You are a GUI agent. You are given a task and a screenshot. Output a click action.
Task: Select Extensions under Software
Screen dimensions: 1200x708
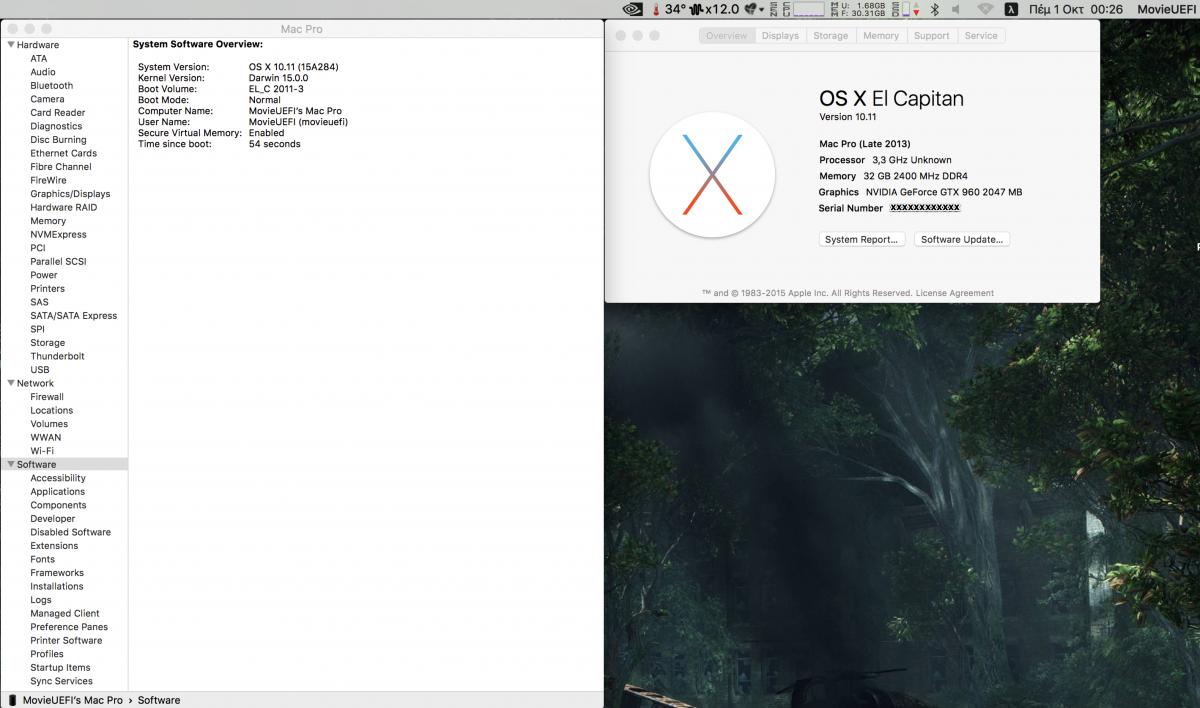click(x=54, y=545)
